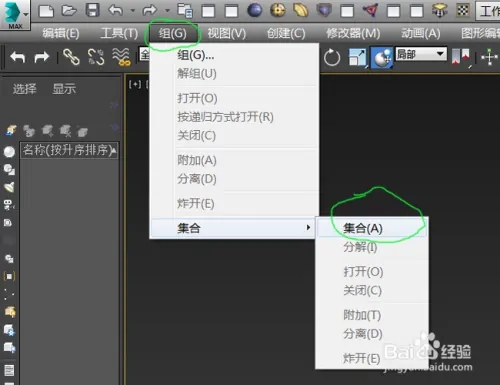The height and width of the screenshot is (385, 500).
Task: Save the scene with the floppy disk icon
Action: (92, 10)
